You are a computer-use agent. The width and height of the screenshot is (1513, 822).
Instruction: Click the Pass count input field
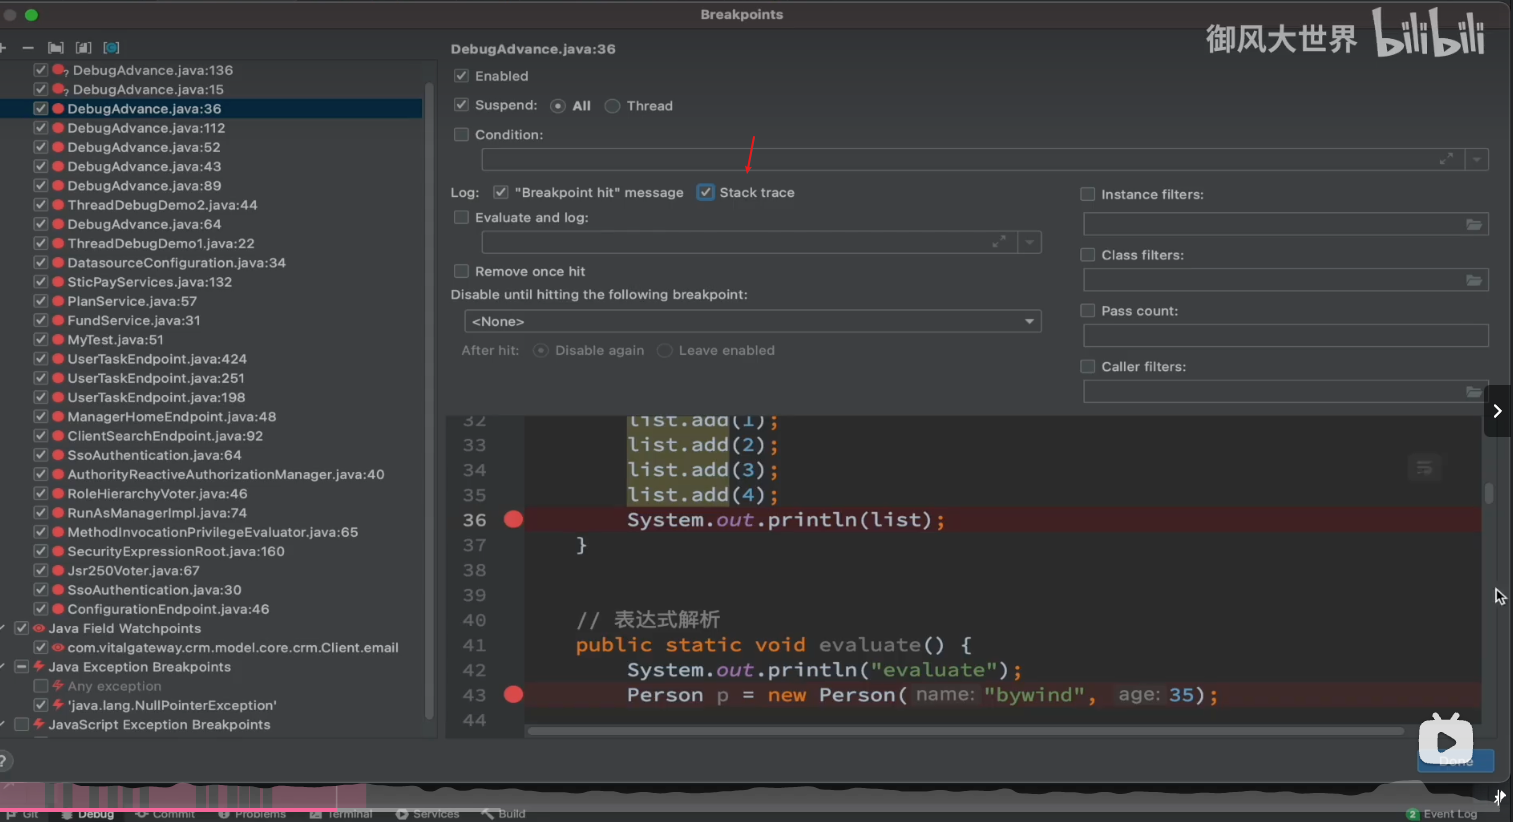tap(1286, 336)
